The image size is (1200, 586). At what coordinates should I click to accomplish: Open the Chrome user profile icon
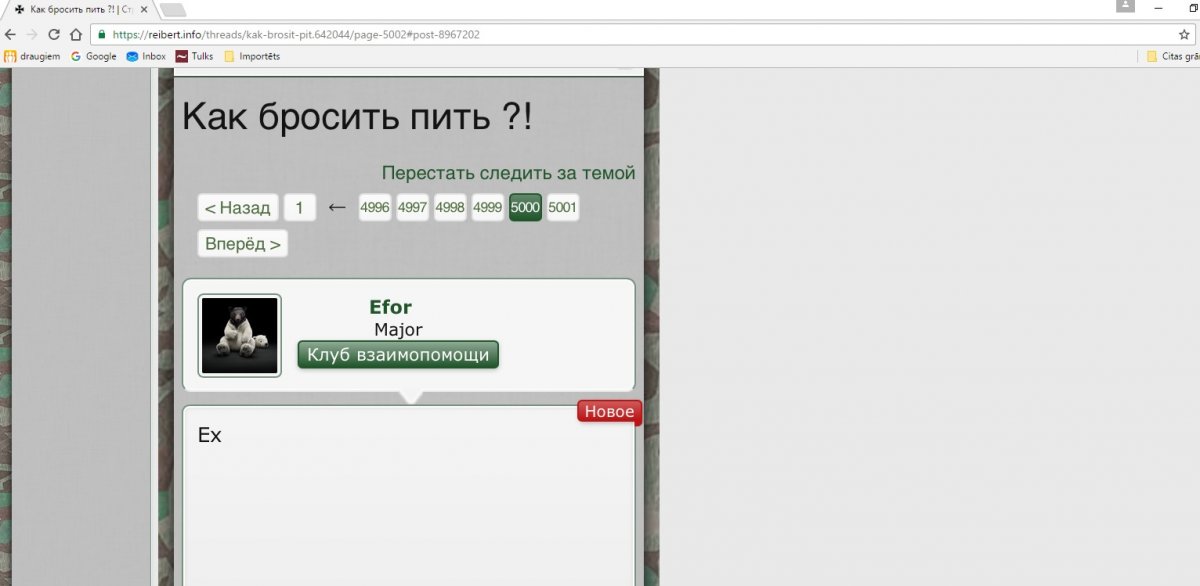tap(1126, 7)
